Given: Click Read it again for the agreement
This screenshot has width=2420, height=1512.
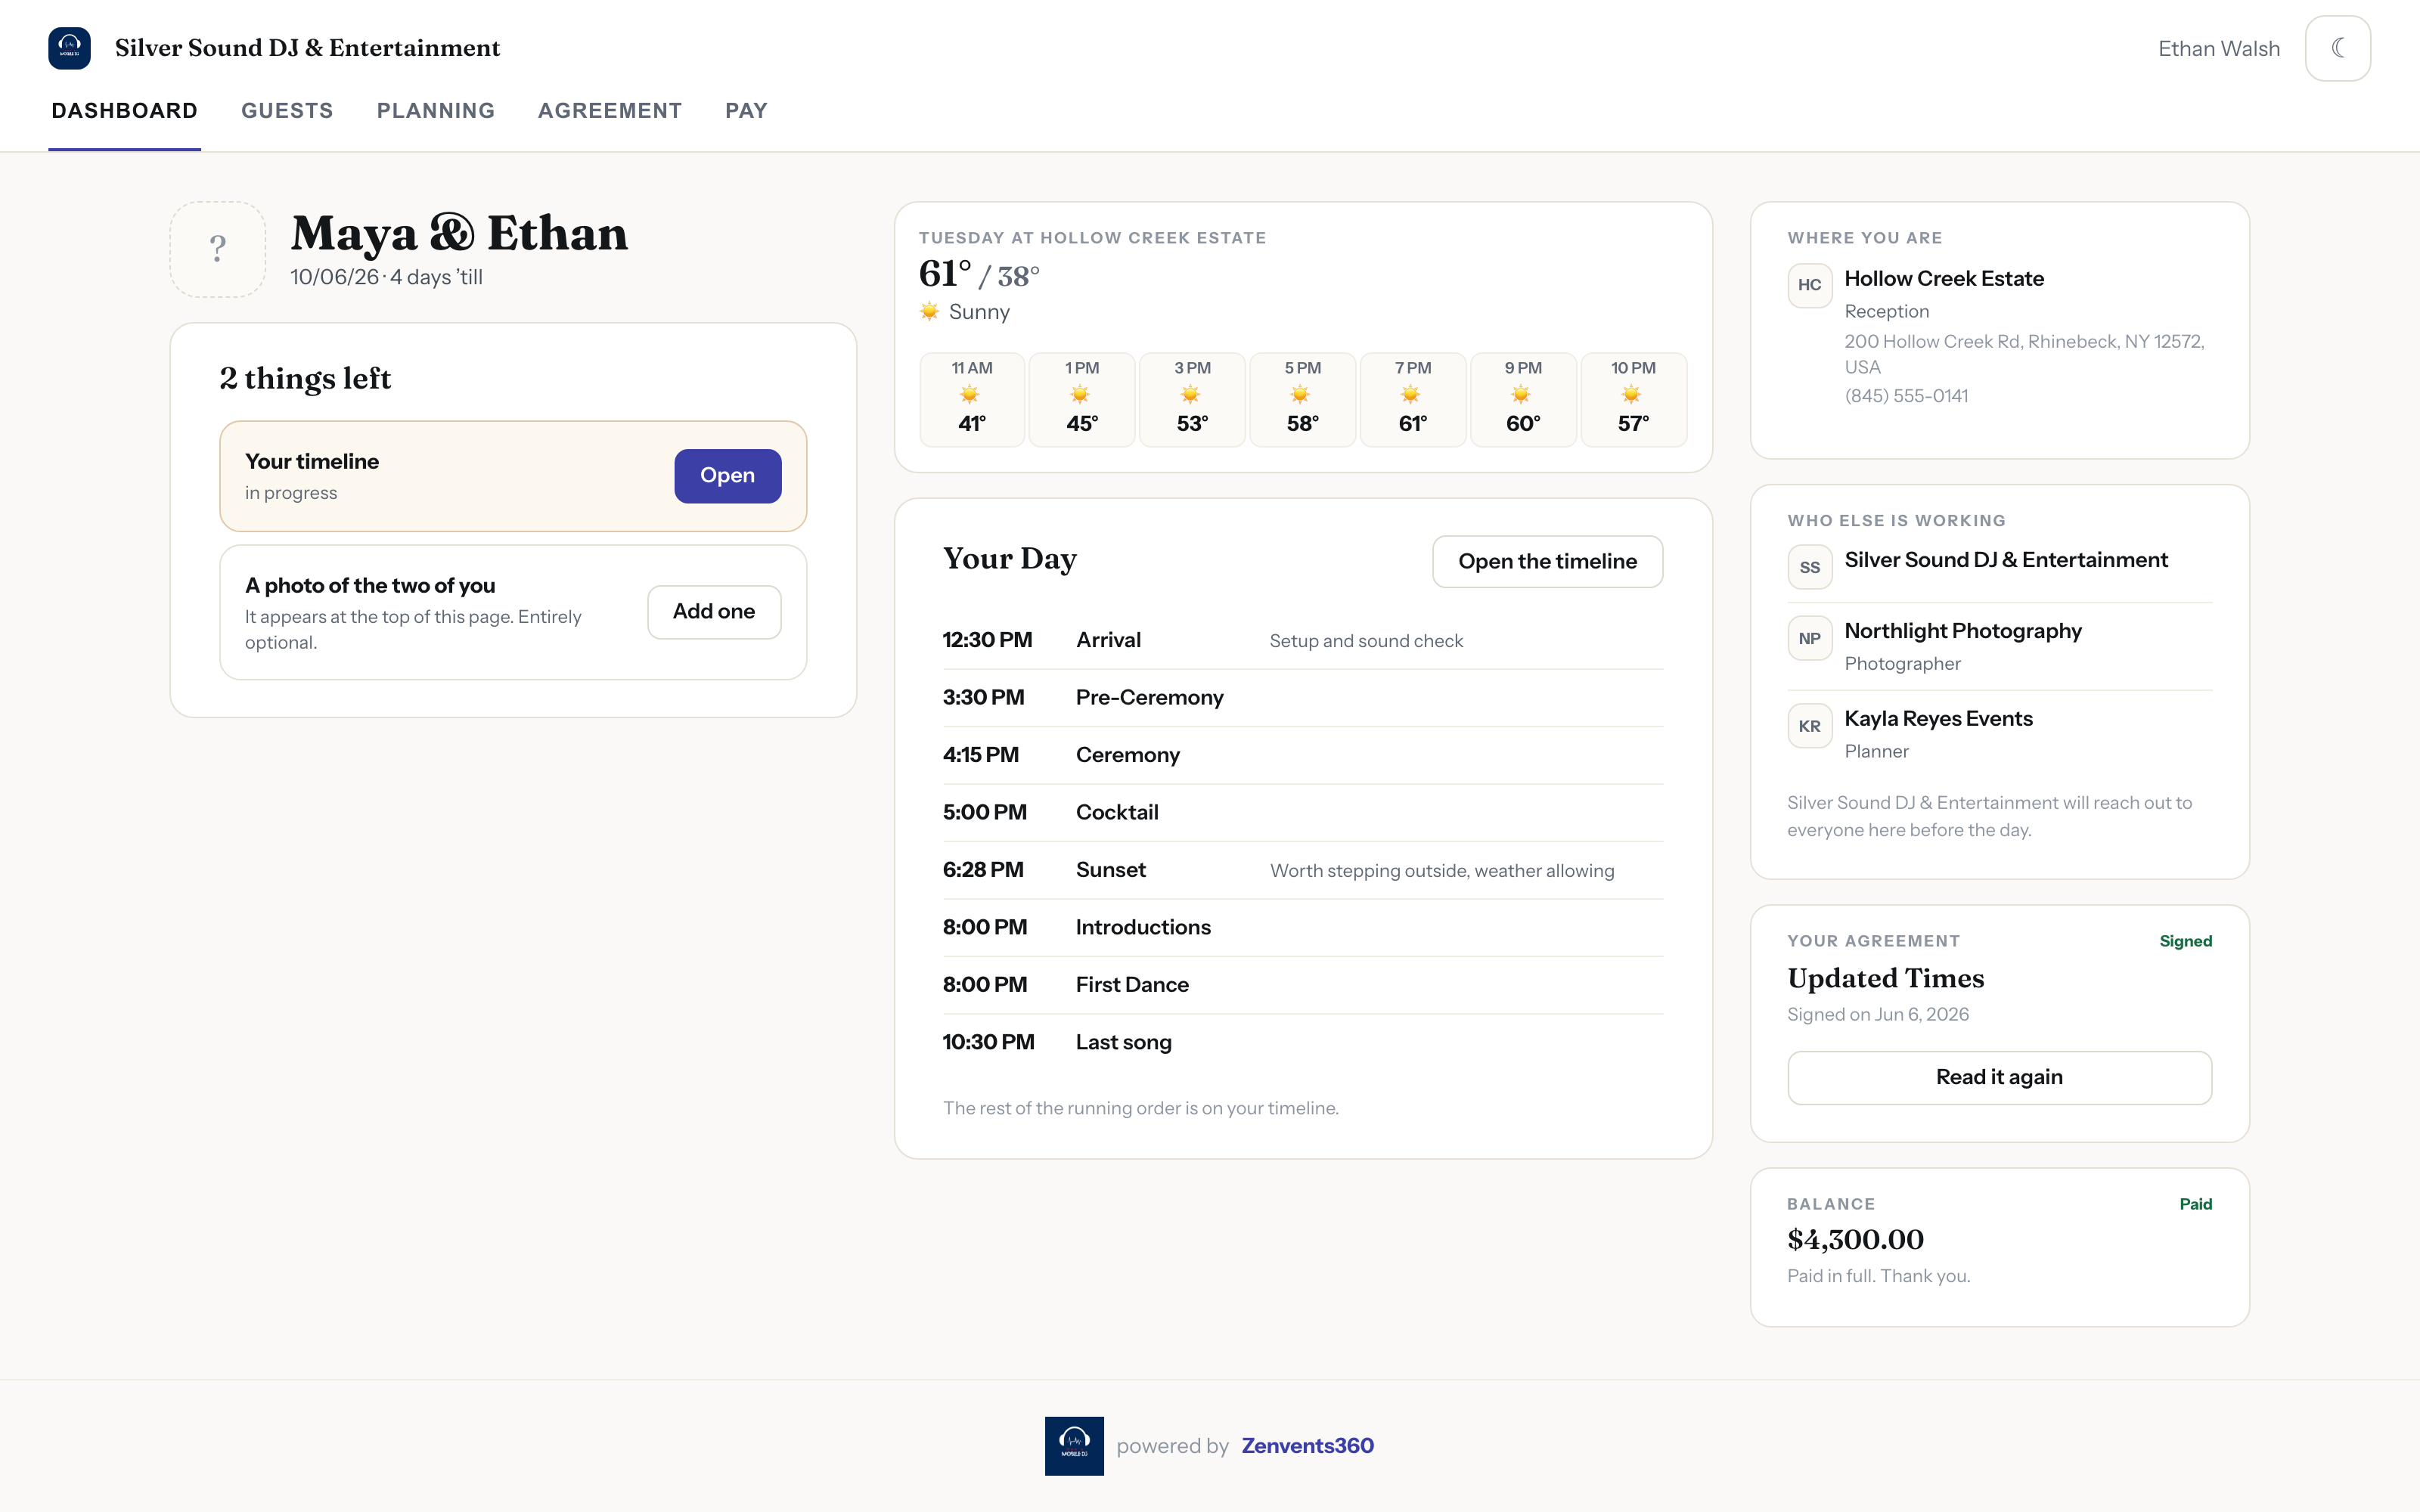Looking at the screenshot, I should [1999, 1077].
